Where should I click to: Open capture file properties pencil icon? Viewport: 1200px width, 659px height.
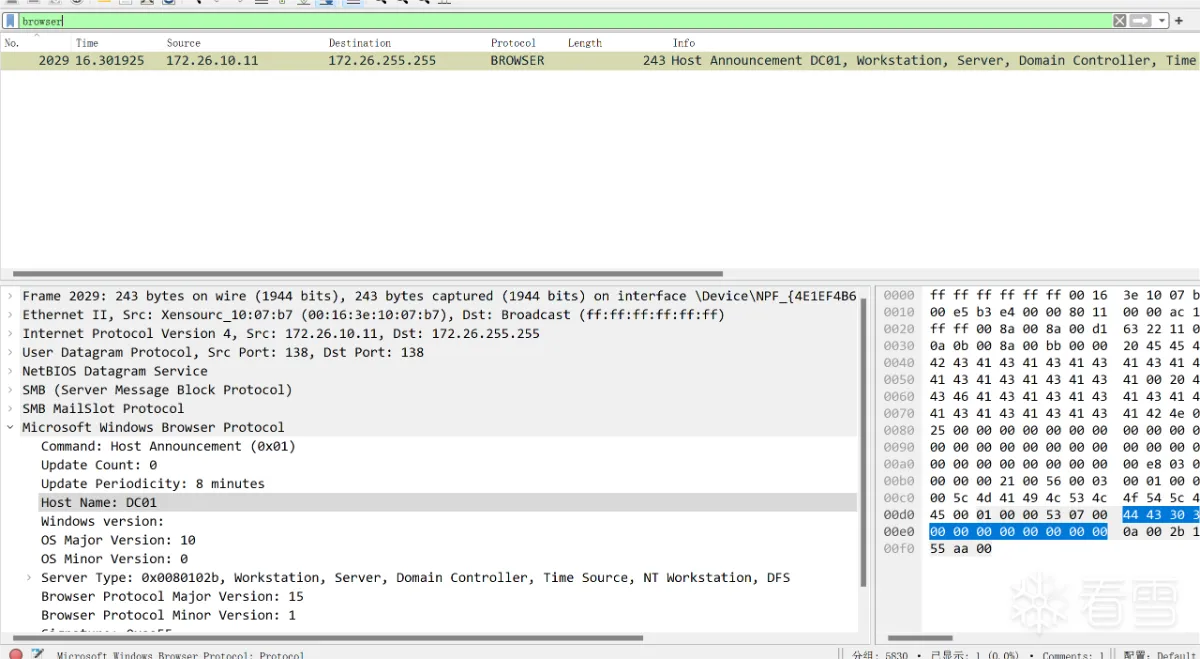tap(38, 654)
